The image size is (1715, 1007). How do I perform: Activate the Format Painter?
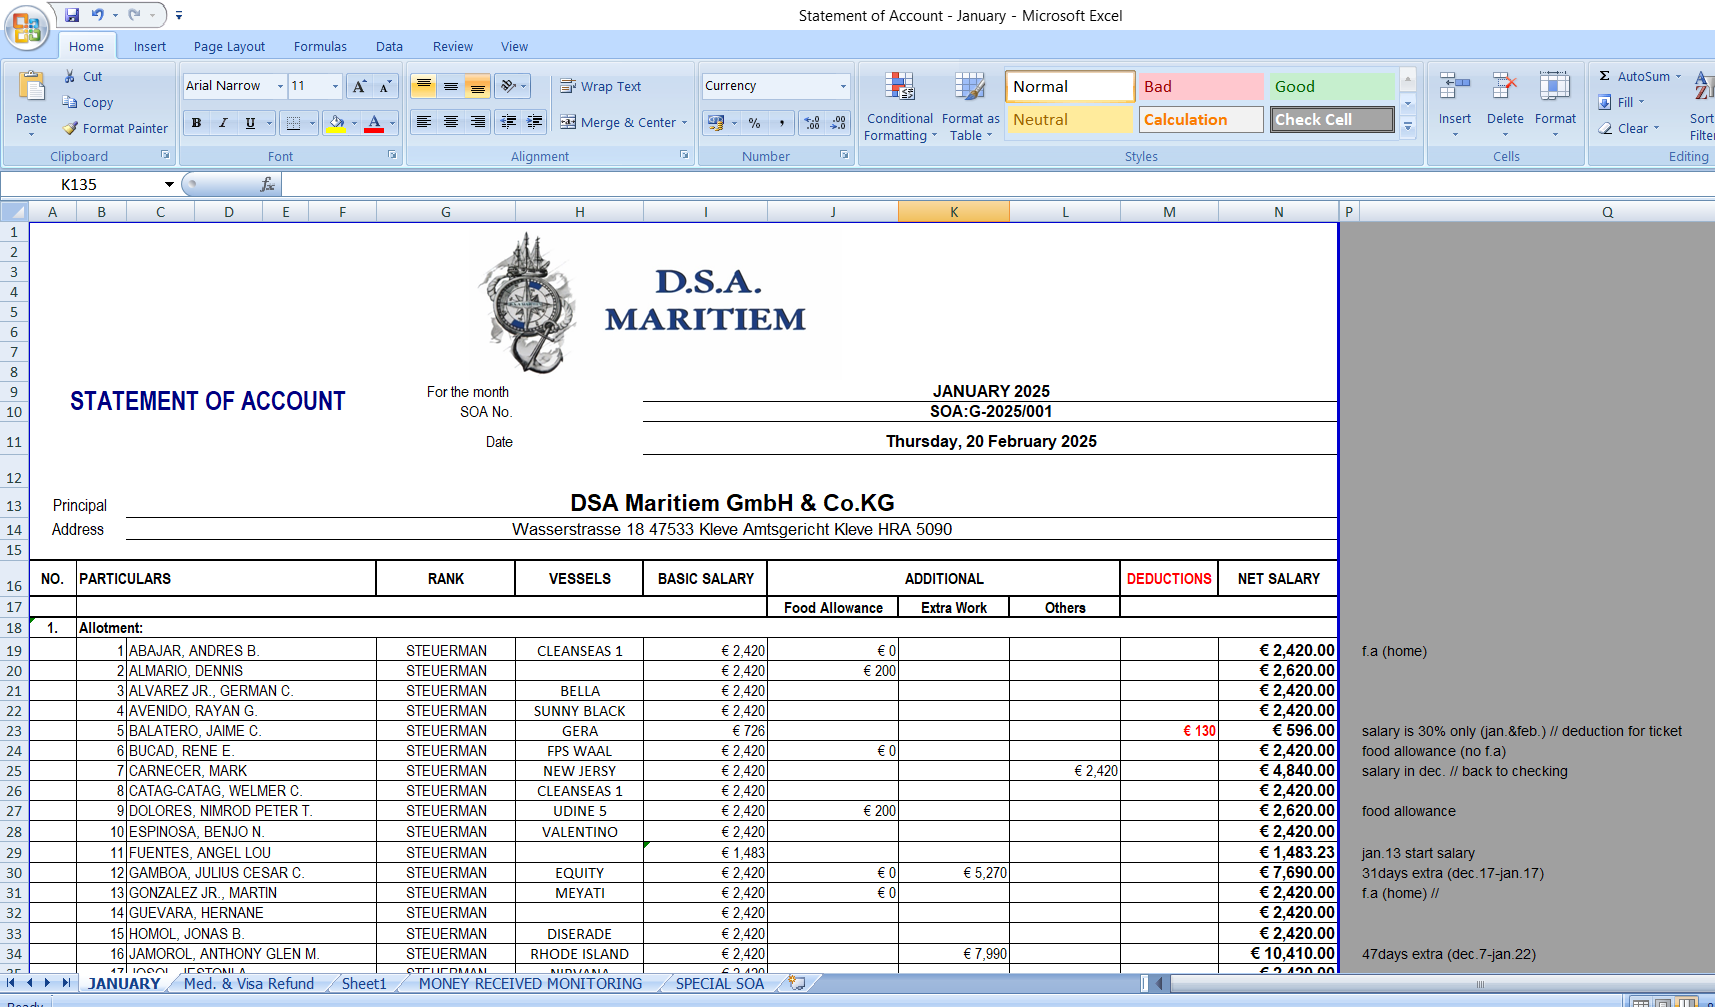pos(116,128)
